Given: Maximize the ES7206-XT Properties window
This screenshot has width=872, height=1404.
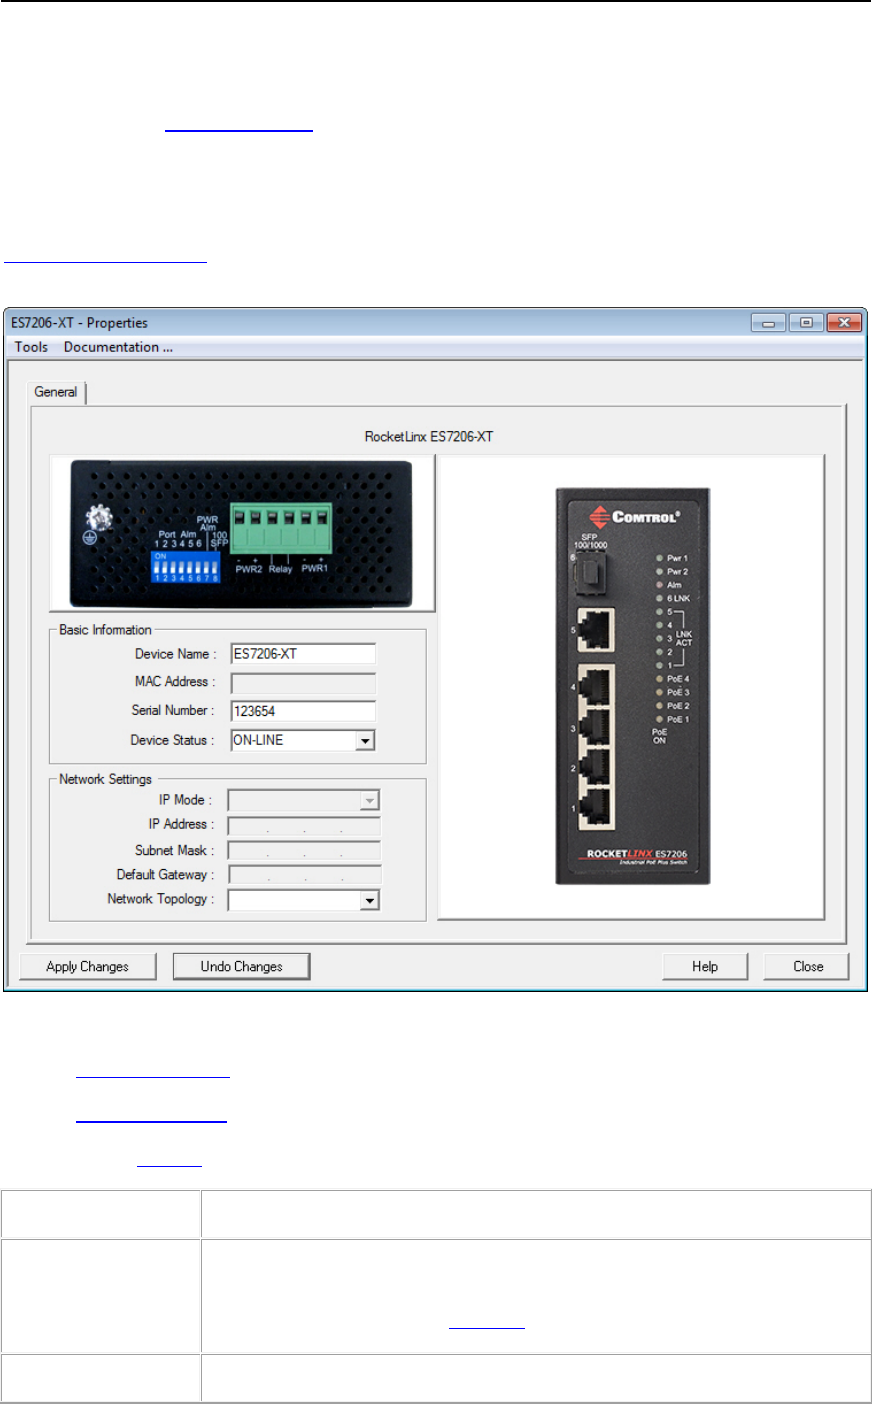Looking at the screenshot, I should pos(805,323).
